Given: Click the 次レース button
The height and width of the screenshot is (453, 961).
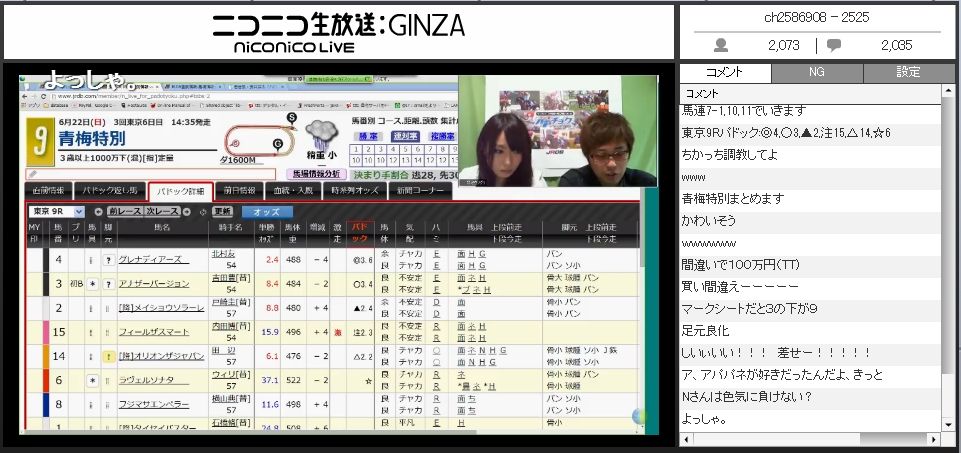Looking at the screenshot, I should [x=162, y=211].
